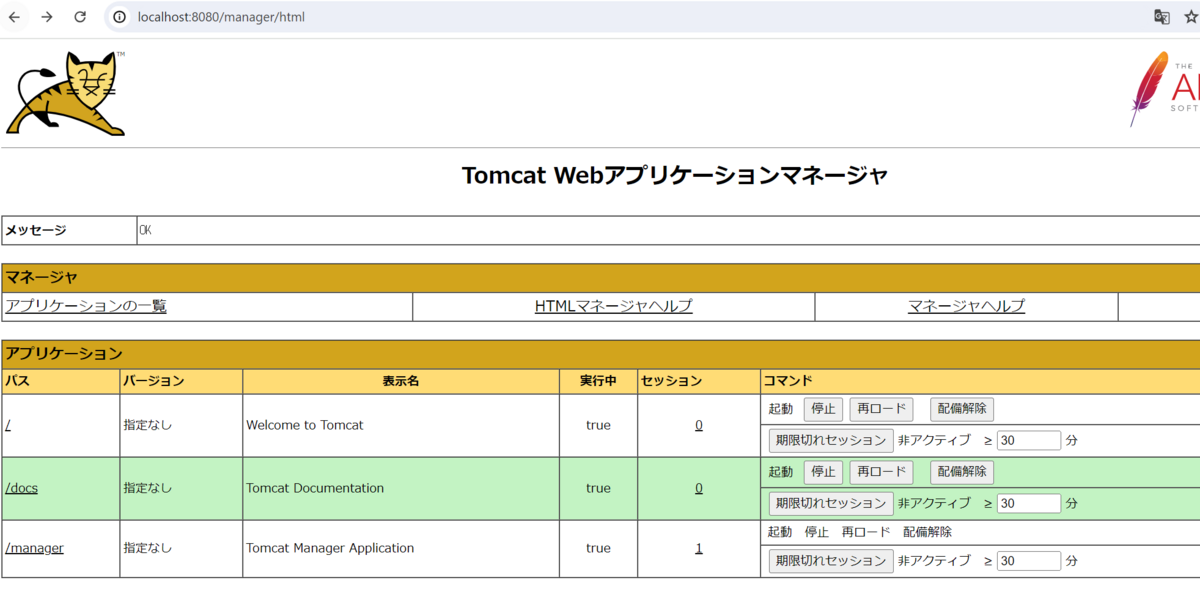Click the アプリケーション section header
Viewport: 1200px width, 594px height.
tap(600, 353)
